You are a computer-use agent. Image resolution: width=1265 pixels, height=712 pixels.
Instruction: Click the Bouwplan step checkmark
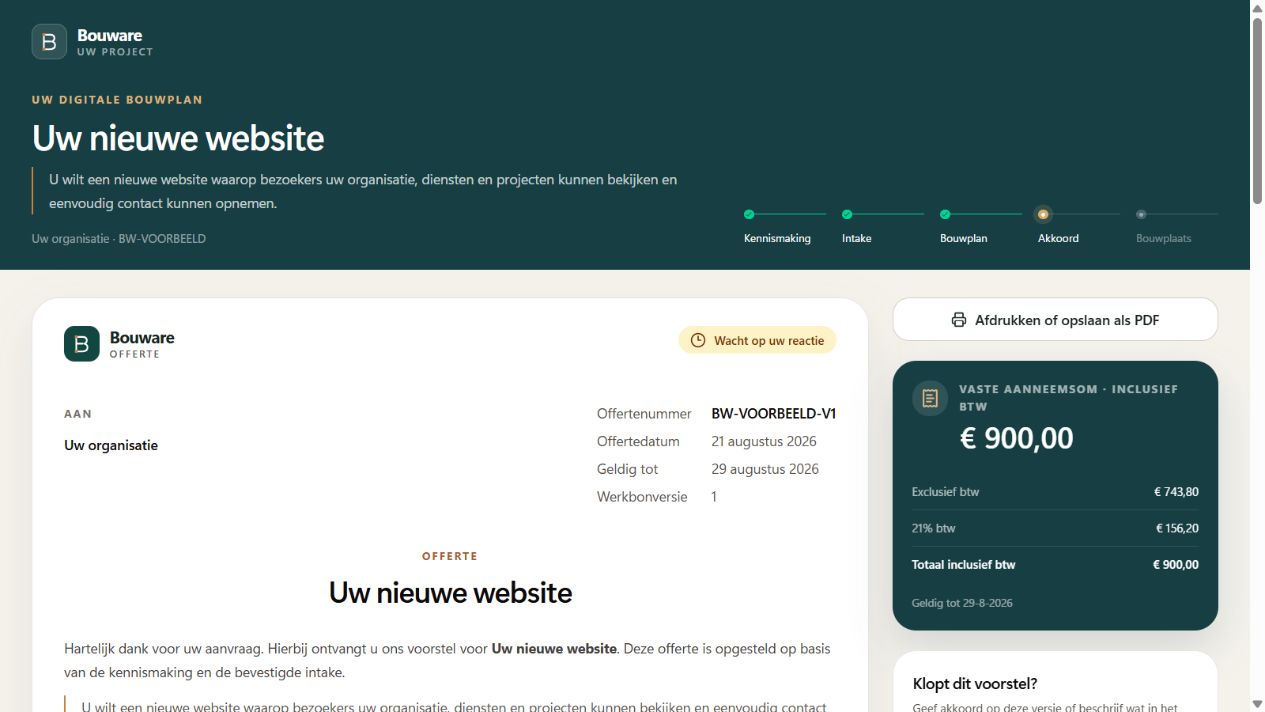point(945,214)
